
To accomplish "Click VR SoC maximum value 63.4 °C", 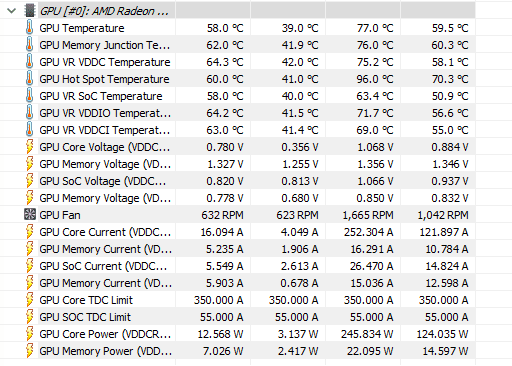I will [375, 96].
